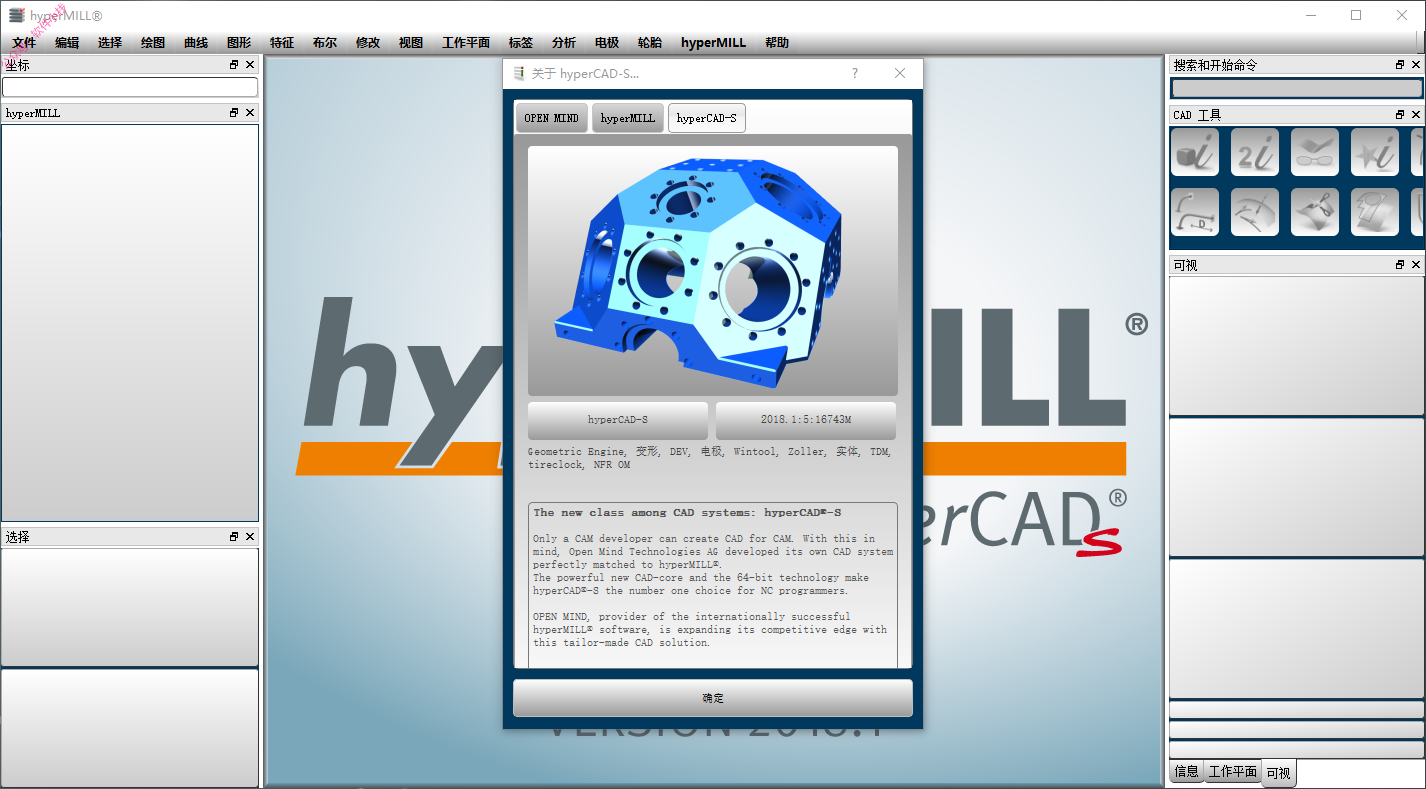The height and width of the screenshot is (789, 1426).
Task: Open the 特征 menu
Action: (282, 43)
